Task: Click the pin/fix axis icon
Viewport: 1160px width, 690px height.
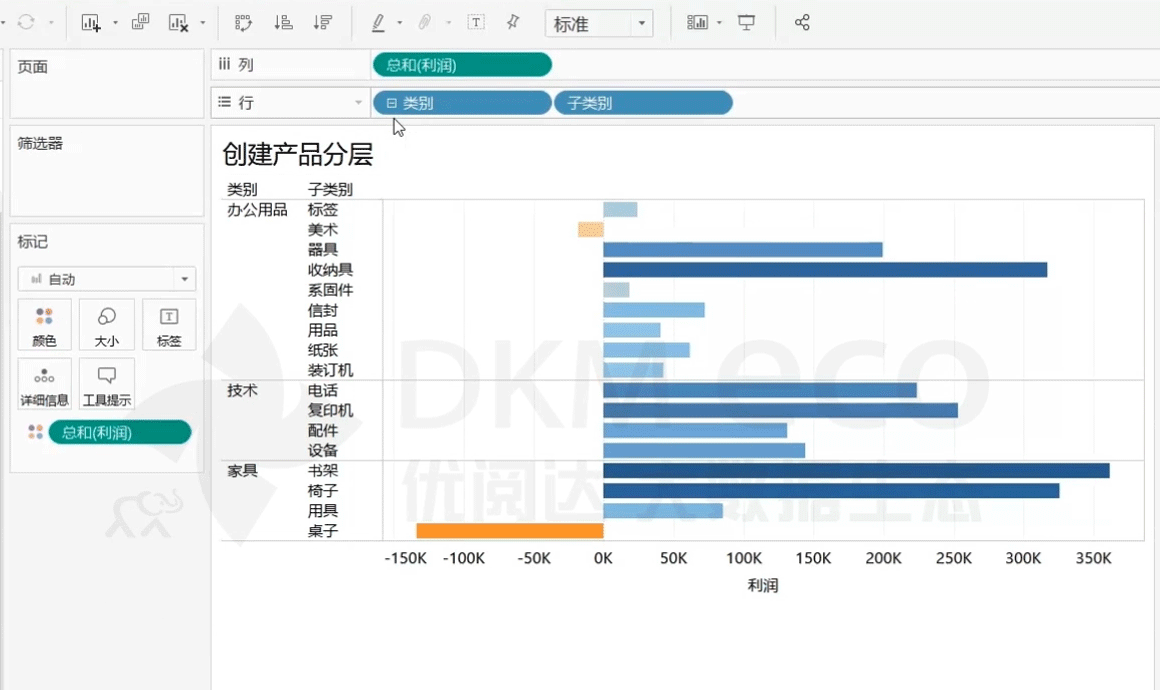Action: click(x=513, y=23)
